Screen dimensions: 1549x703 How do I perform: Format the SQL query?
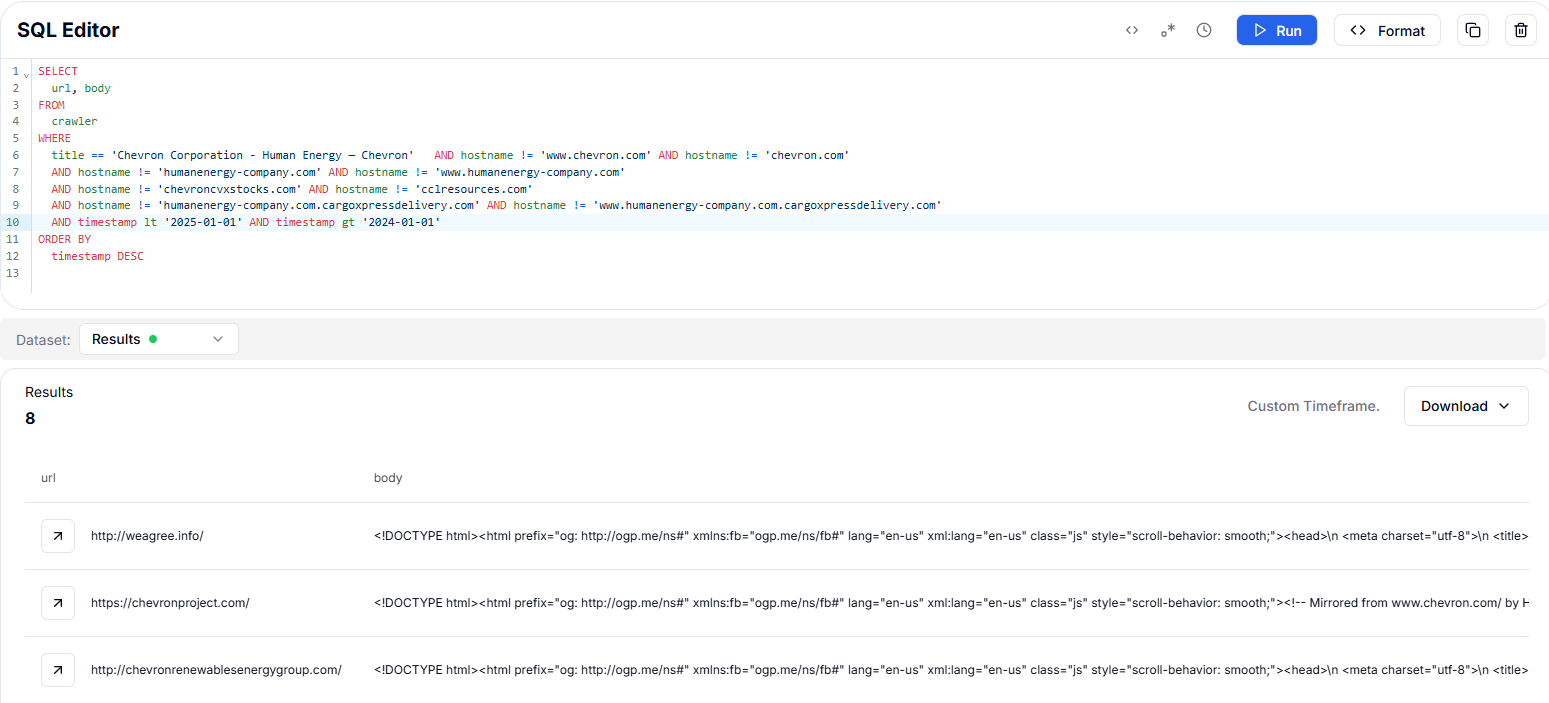1387,30
